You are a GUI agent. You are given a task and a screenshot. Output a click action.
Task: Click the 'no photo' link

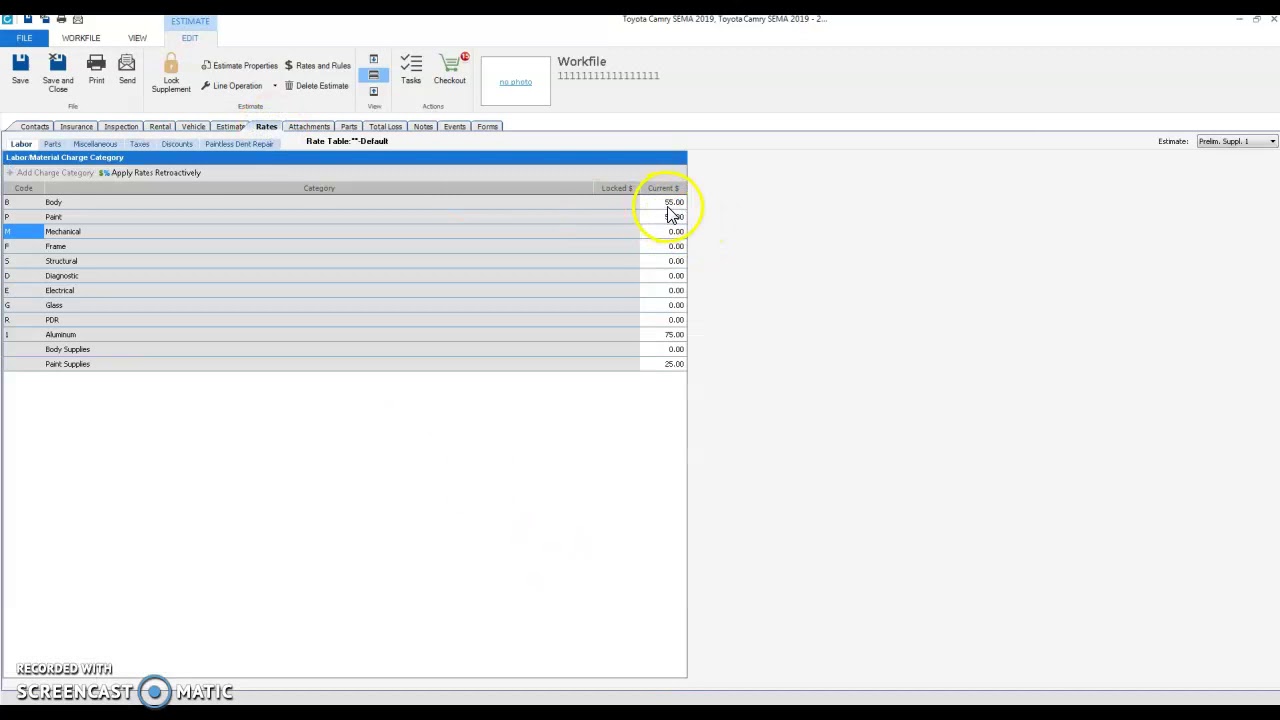(516, 82)
